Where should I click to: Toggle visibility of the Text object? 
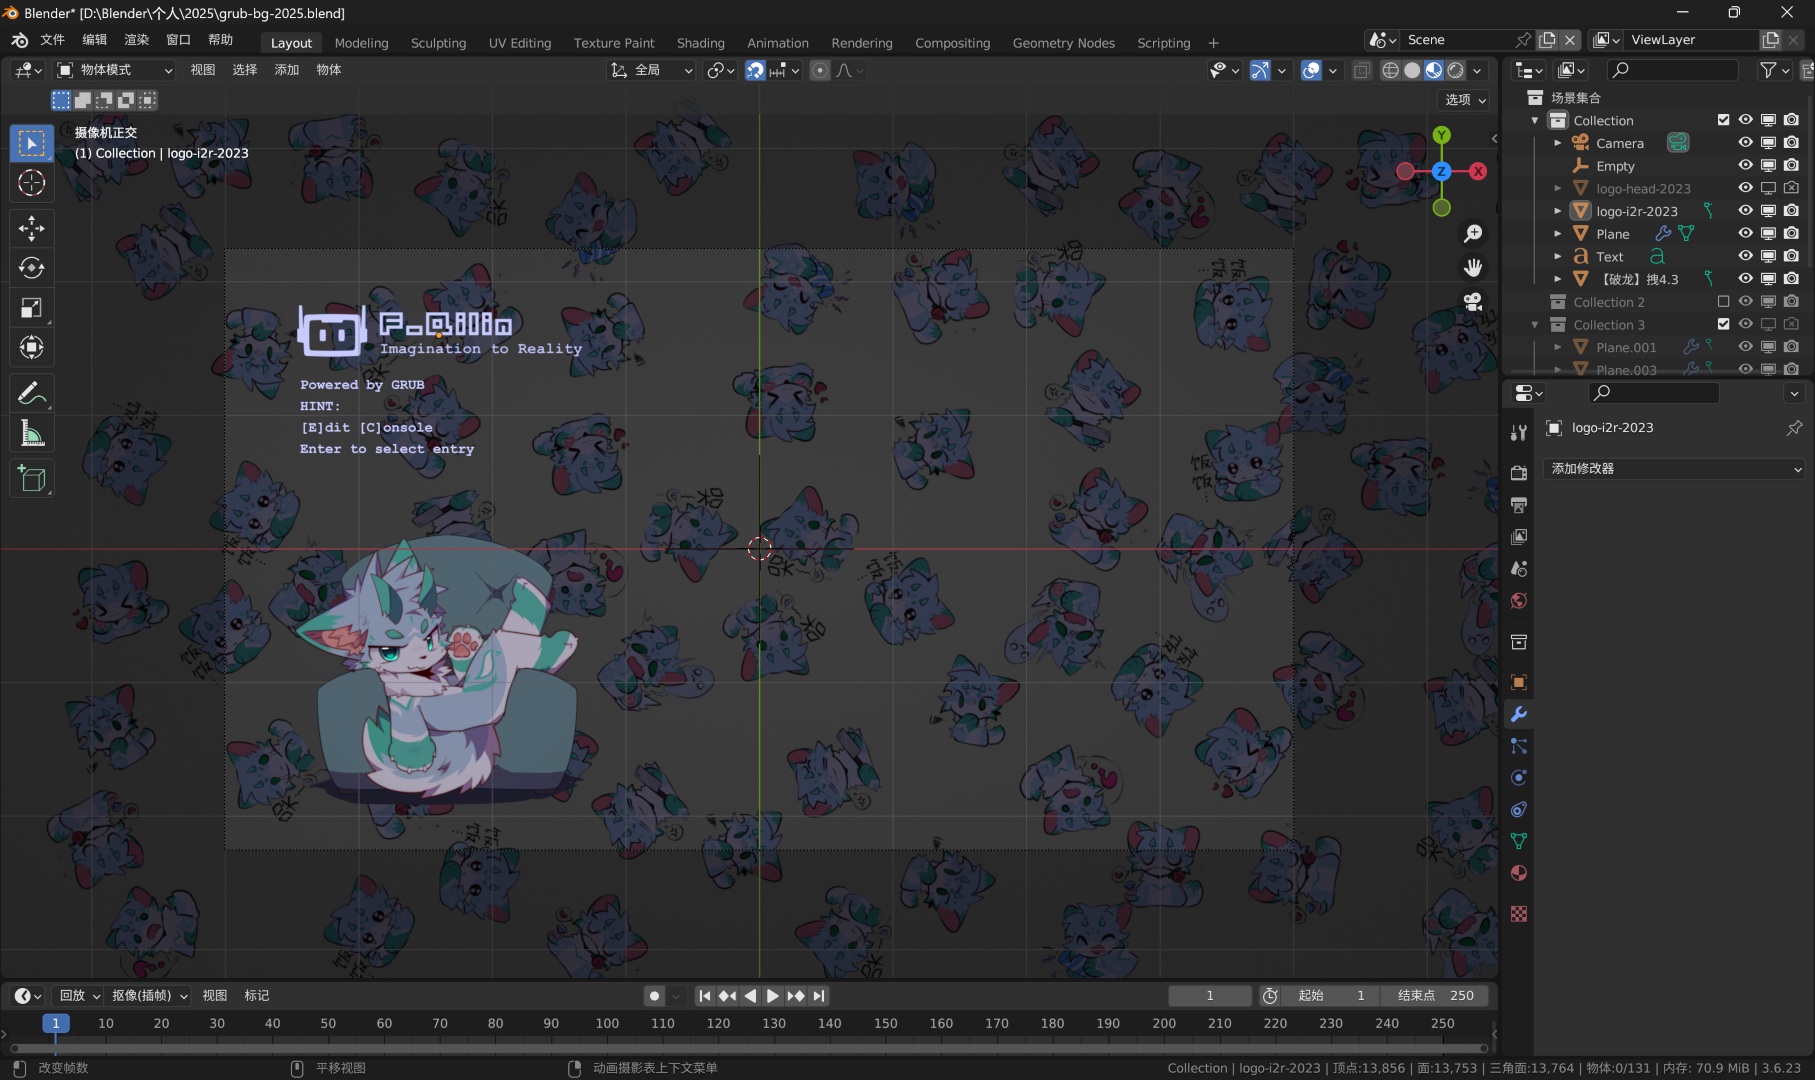[x=1745, y=256]
